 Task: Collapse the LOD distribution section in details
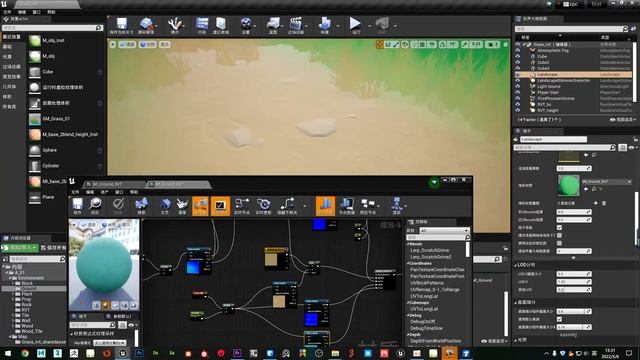click(x=516, y=265)
